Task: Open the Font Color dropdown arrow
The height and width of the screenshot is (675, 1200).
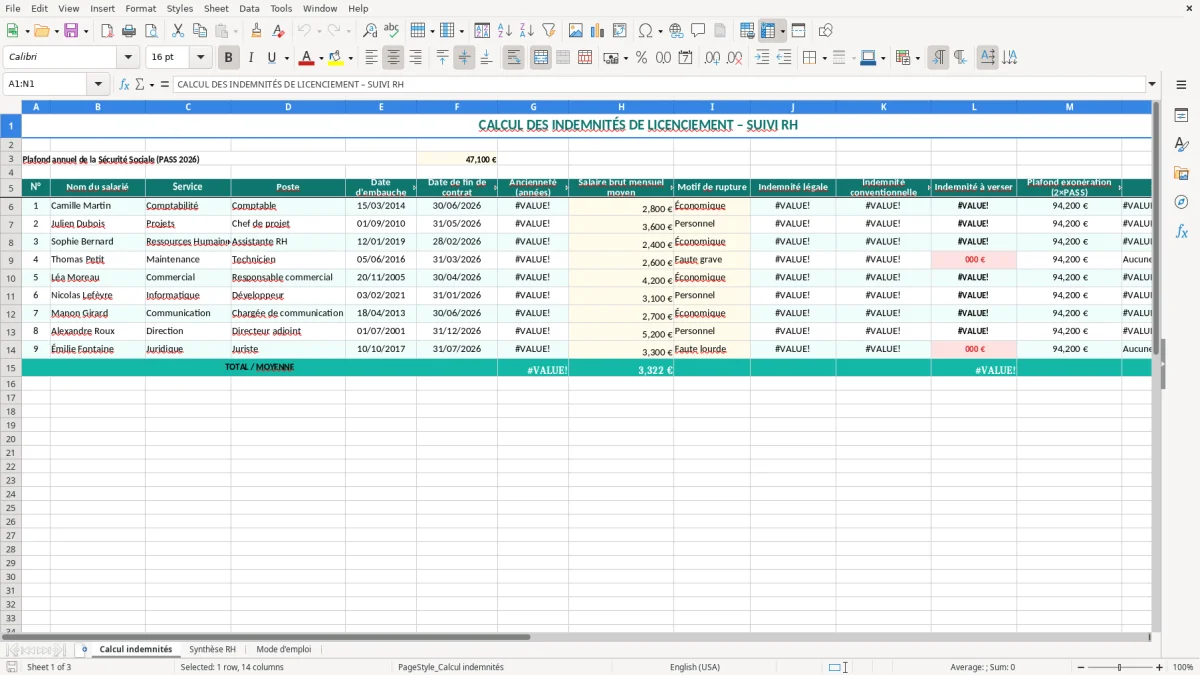Action: (x=321, y=58)
